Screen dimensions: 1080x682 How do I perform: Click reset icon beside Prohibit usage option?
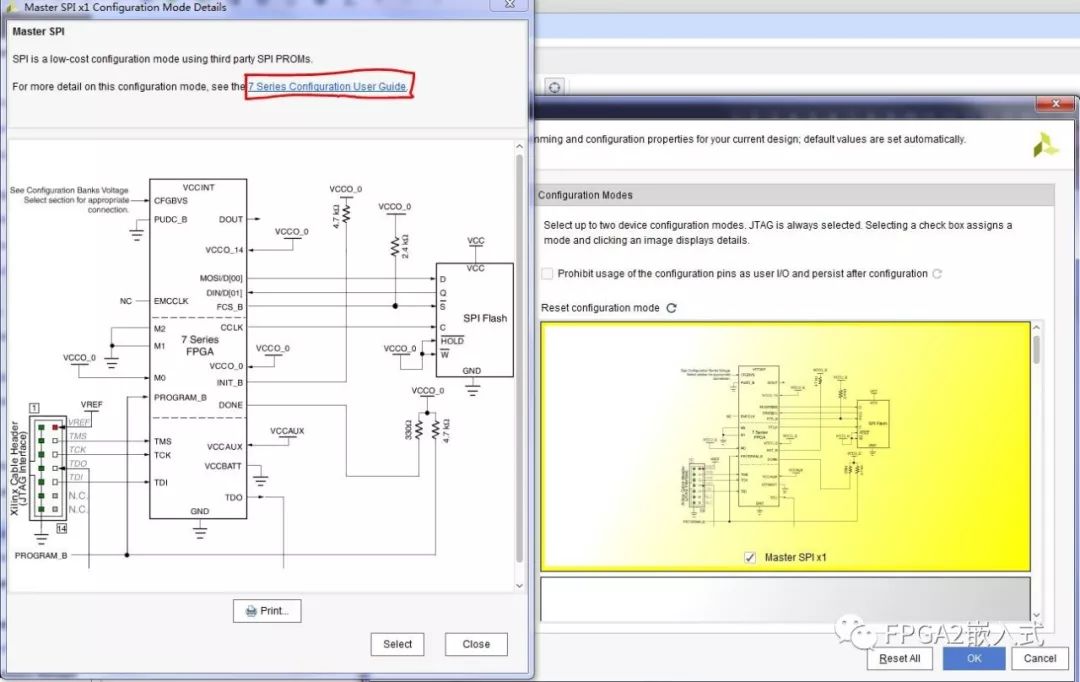[937, 273]
